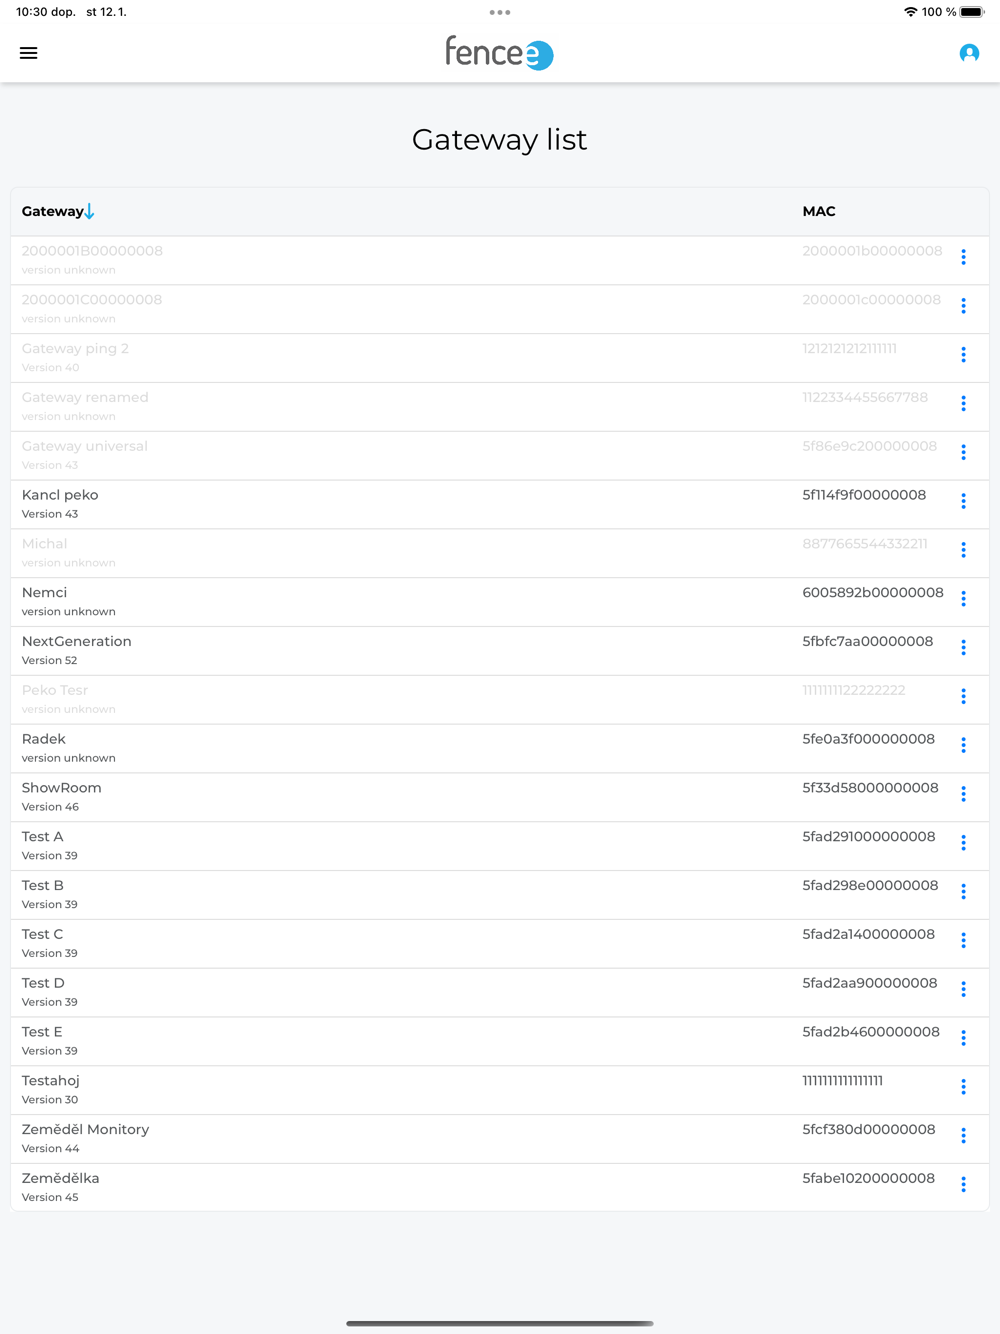Viewport: 1000px width, 1334px height.
Task: Toggle Gateway column sort arrow
Action: (89, 211)
